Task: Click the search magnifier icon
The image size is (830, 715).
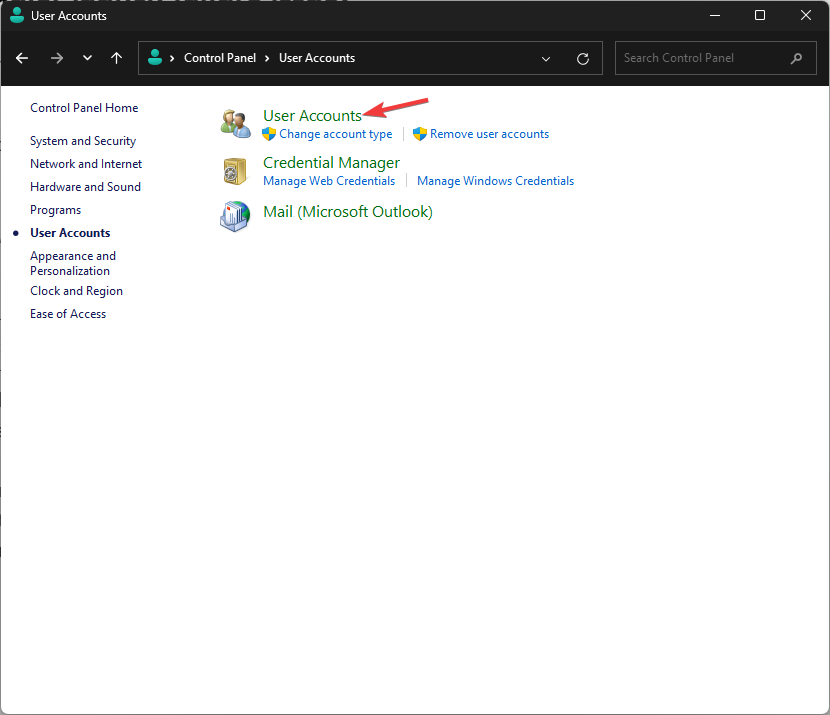Action: tap(796, 58)
